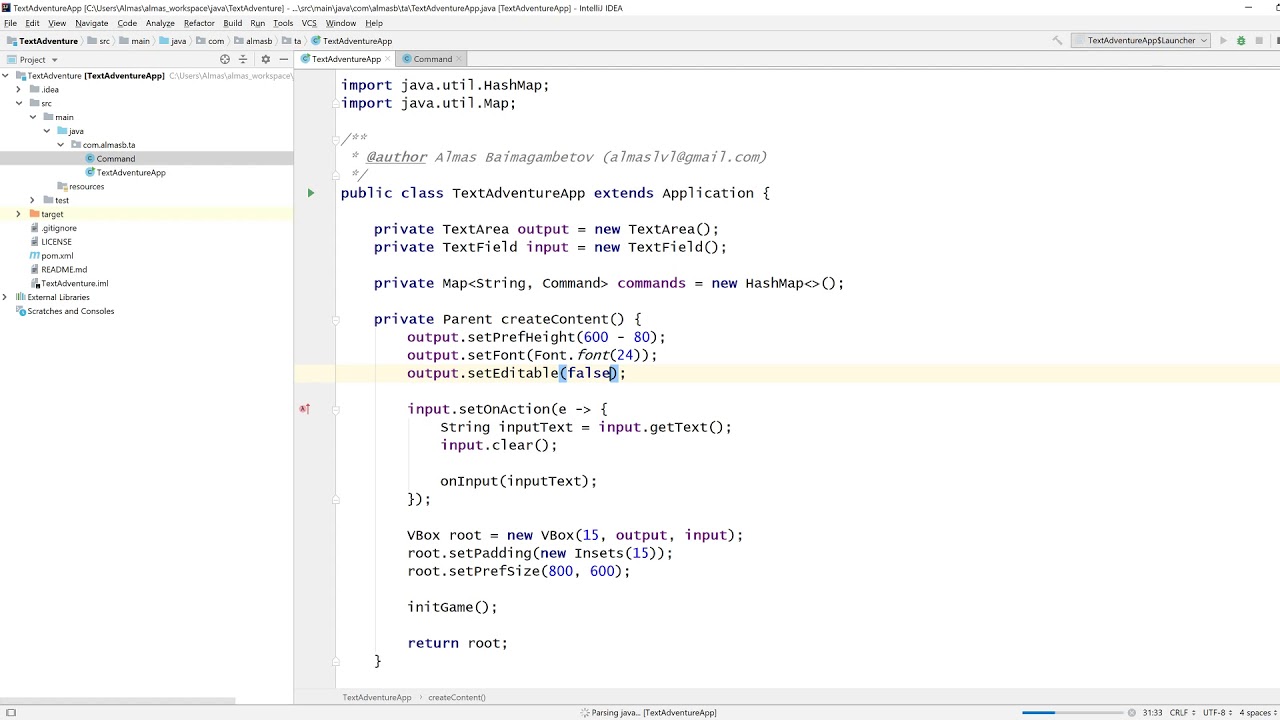Expand the test folder

click(32, 200)
